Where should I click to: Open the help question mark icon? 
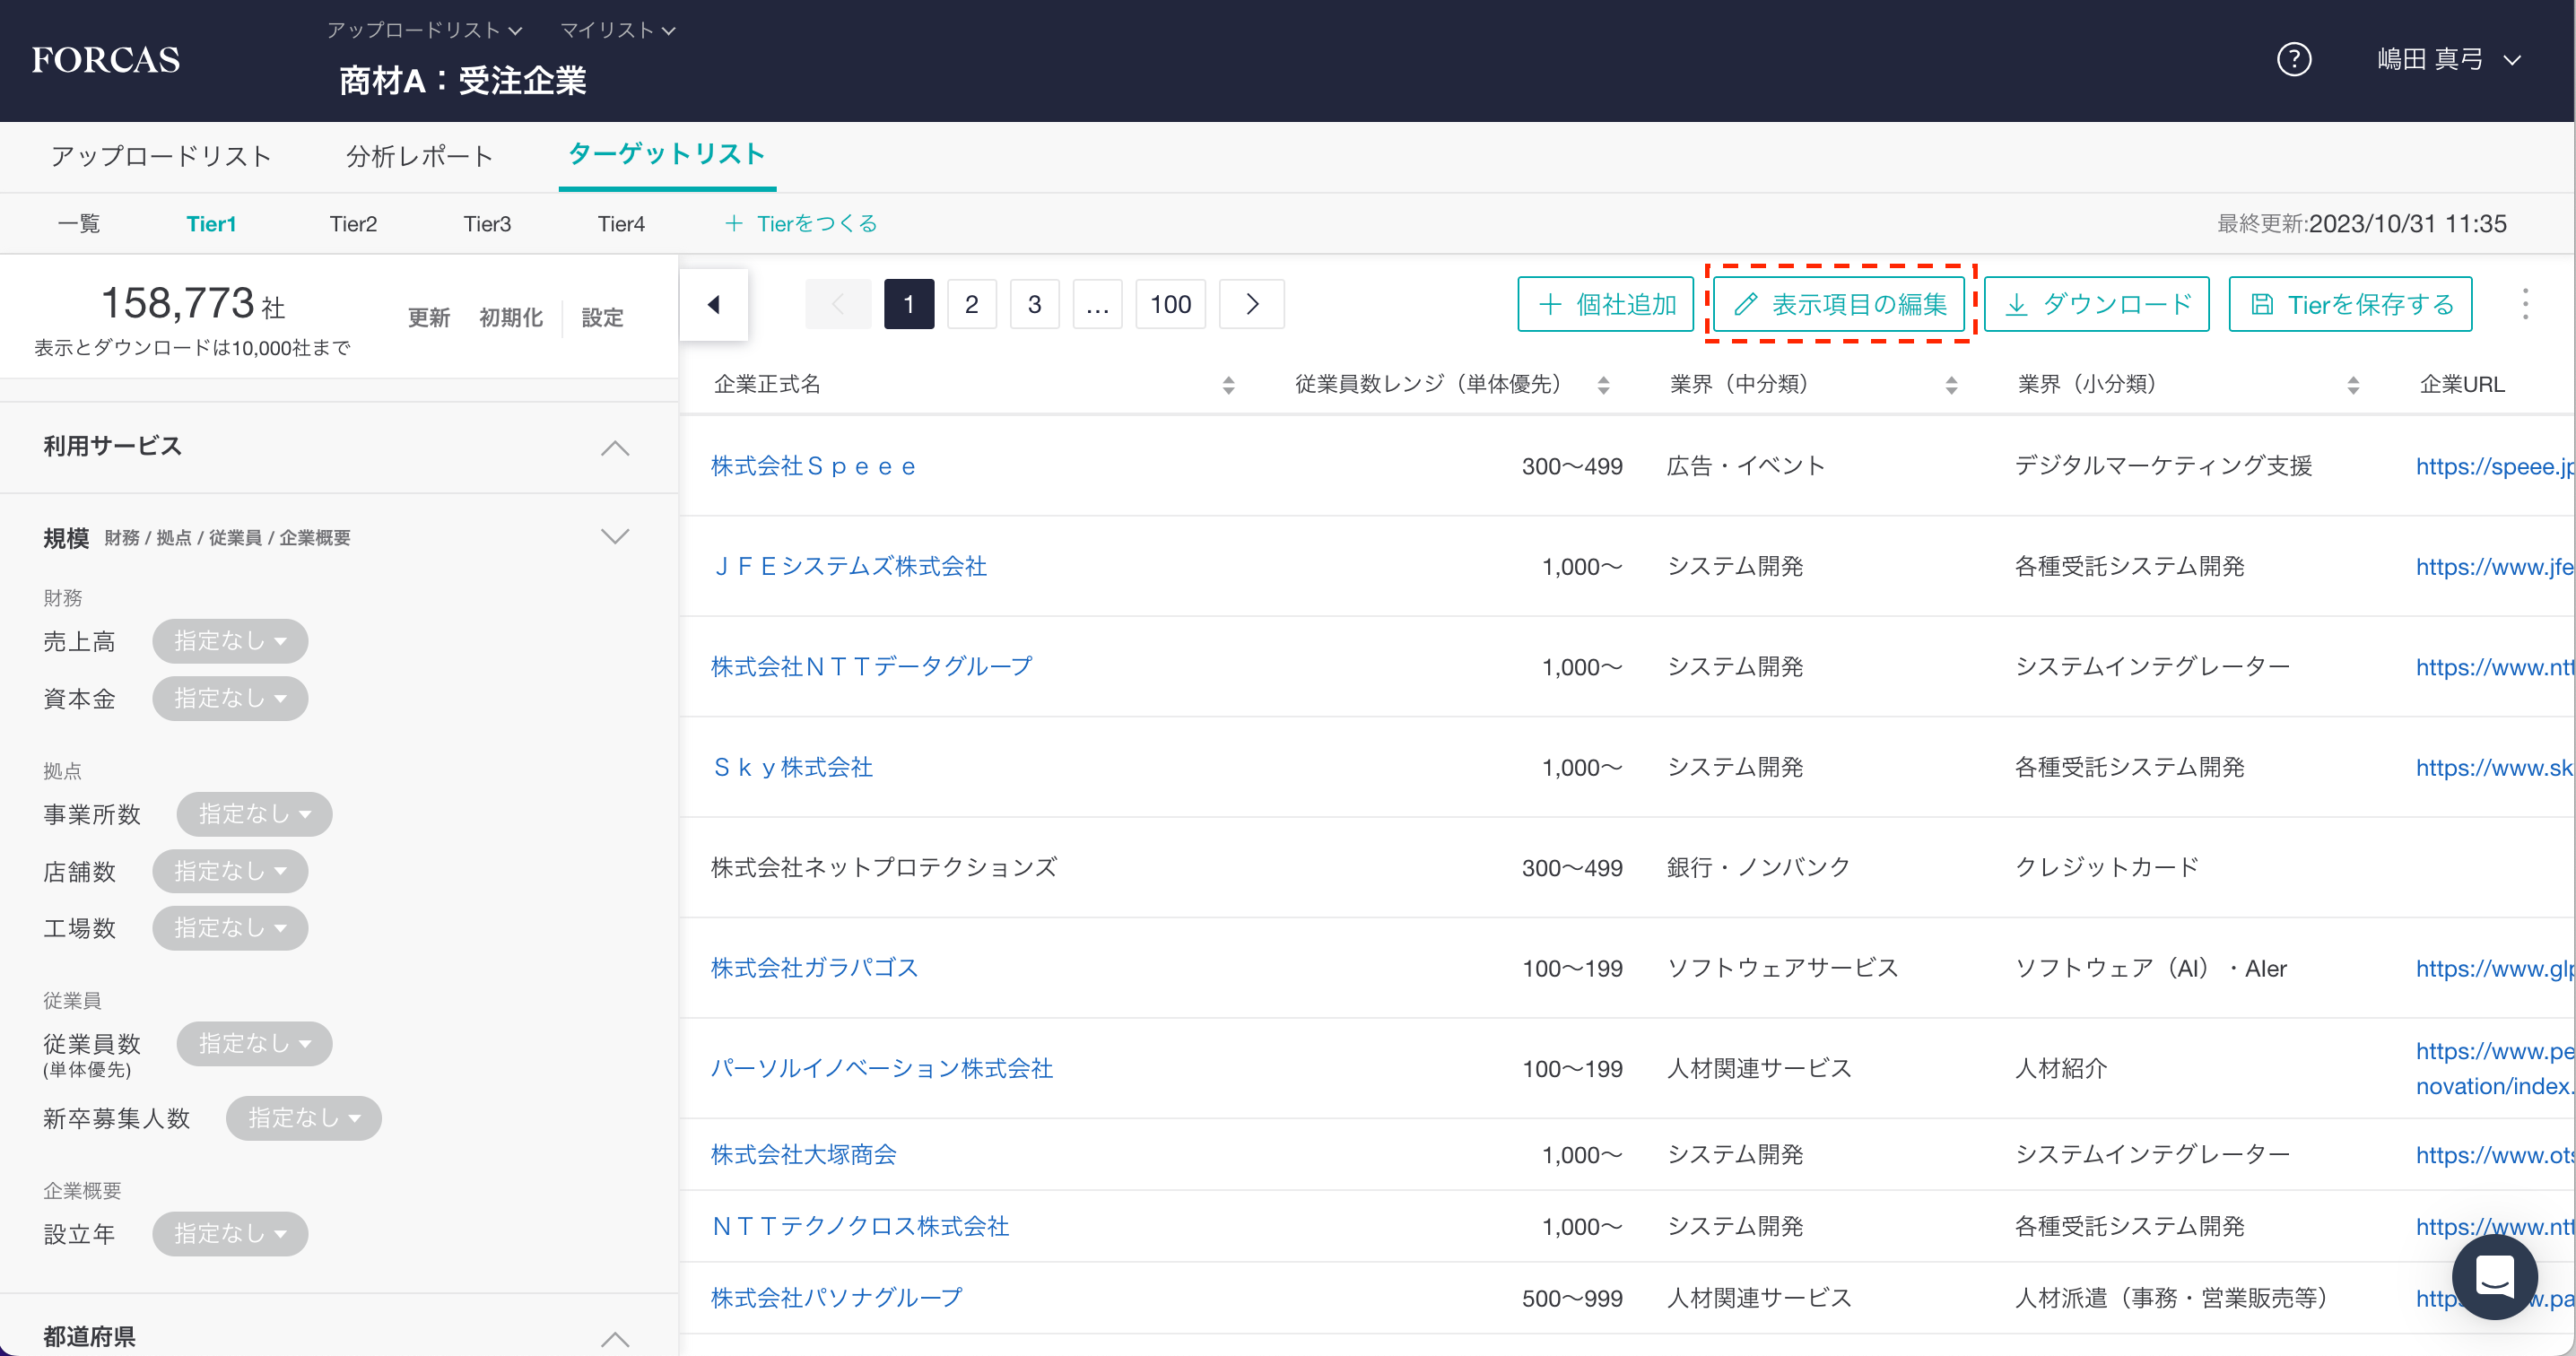click(2293, 60)
